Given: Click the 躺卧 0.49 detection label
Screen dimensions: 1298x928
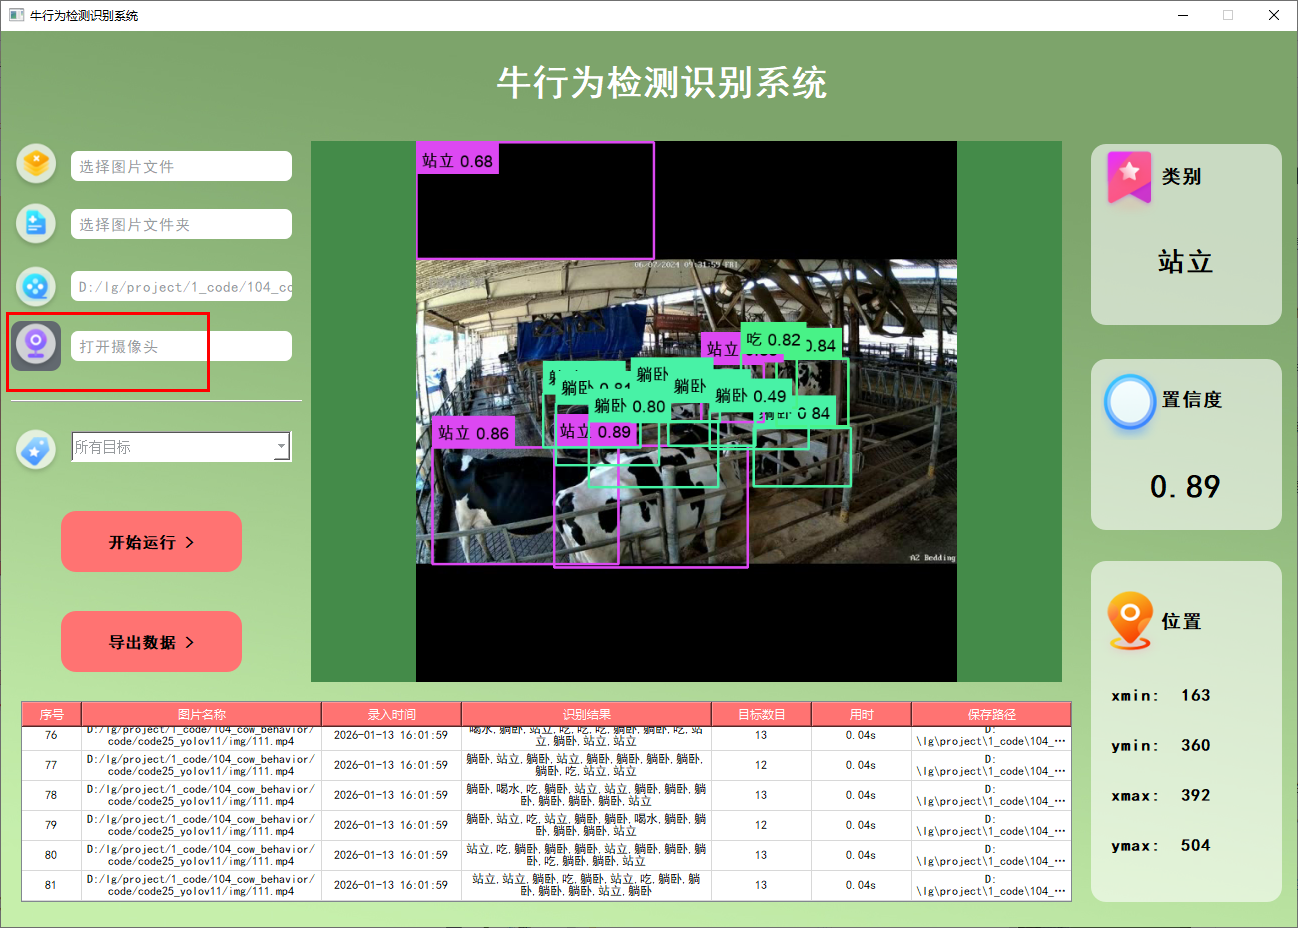Looking at the screenshot, I should [x=751, y=396].
